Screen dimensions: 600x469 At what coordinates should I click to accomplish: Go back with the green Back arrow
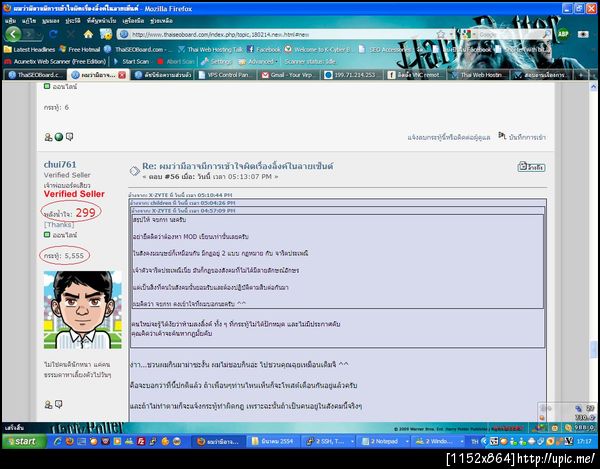13,34
